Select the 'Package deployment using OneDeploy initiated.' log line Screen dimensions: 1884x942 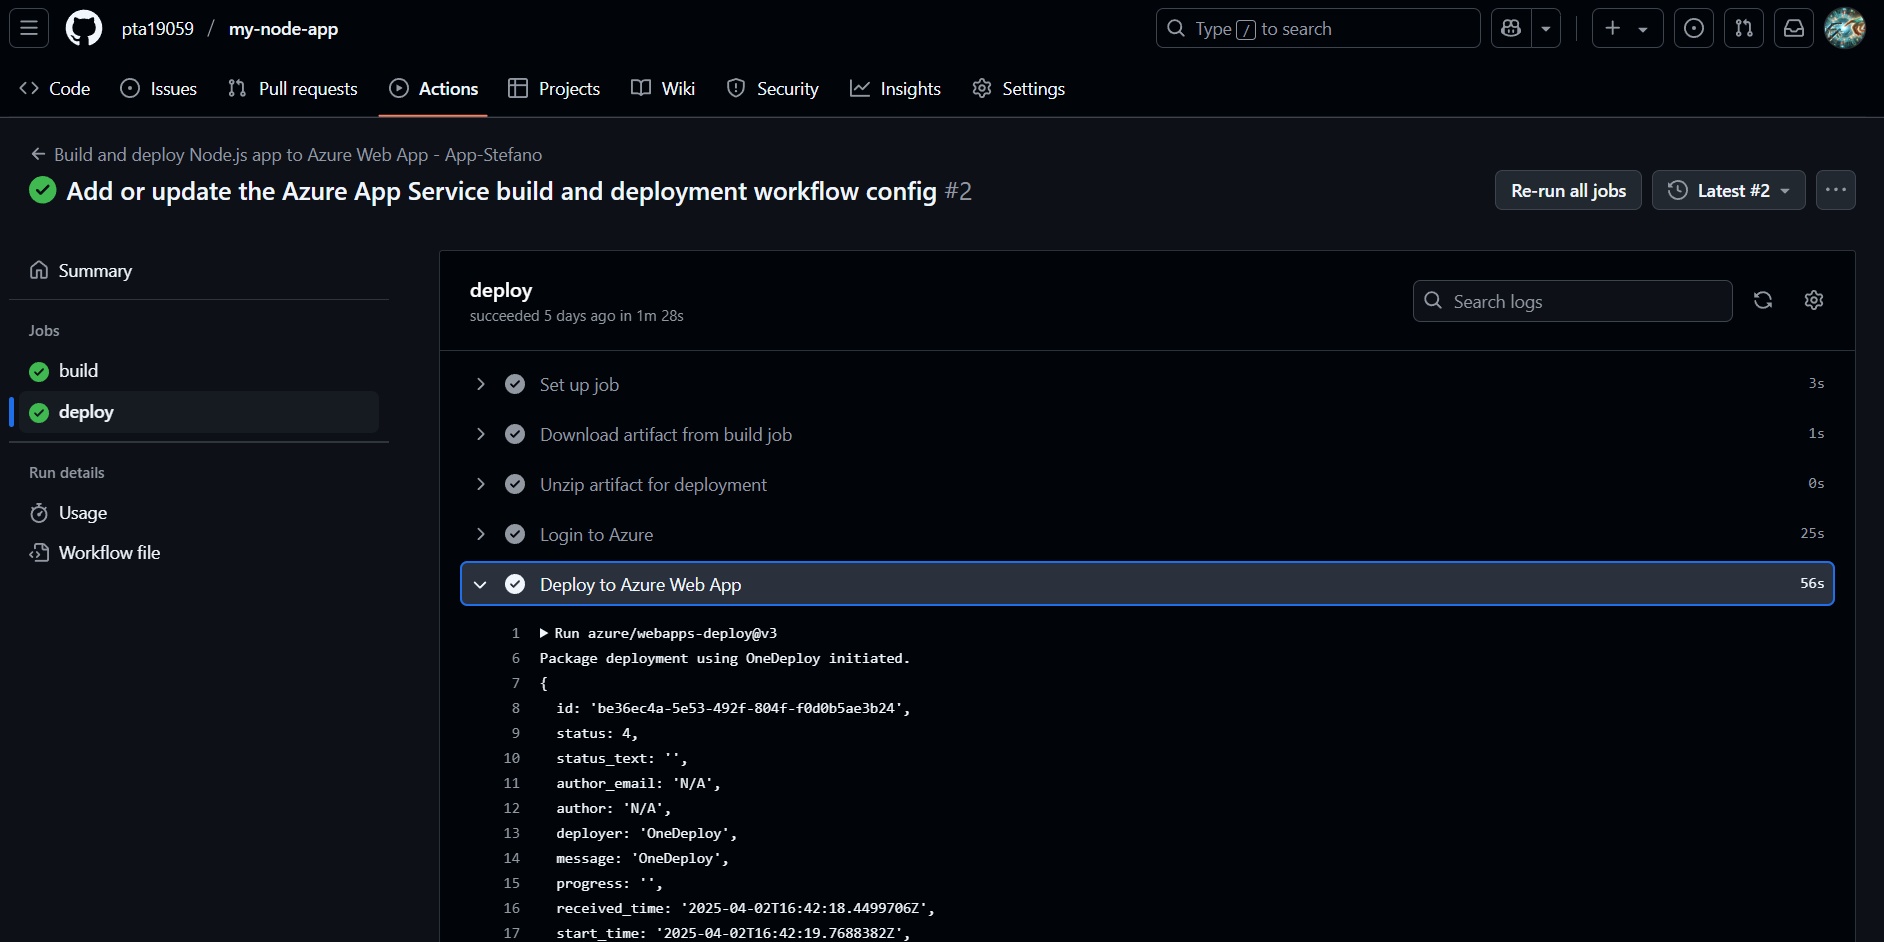click(x=725, y=658)
